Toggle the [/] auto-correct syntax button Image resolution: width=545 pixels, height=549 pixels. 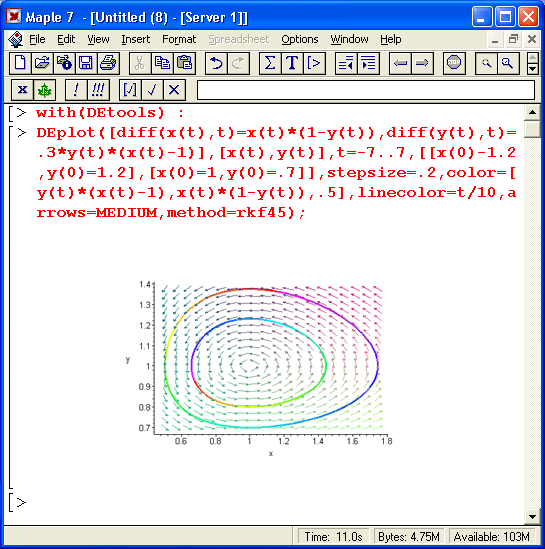(x=130, y=90)
